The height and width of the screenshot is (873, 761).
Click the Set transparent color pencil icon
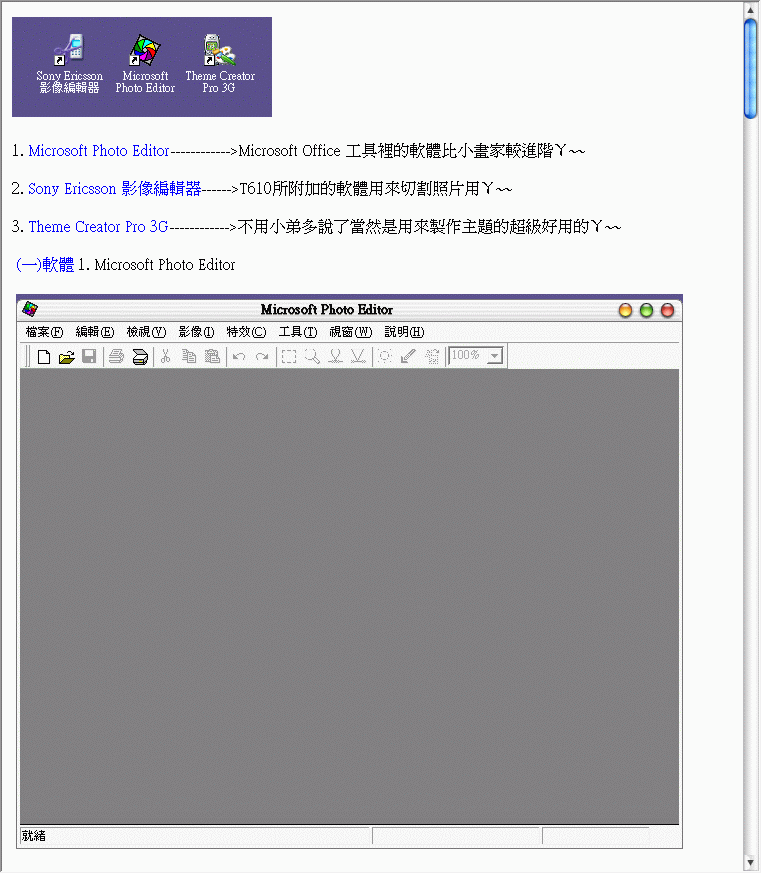[x=408, y=356]
